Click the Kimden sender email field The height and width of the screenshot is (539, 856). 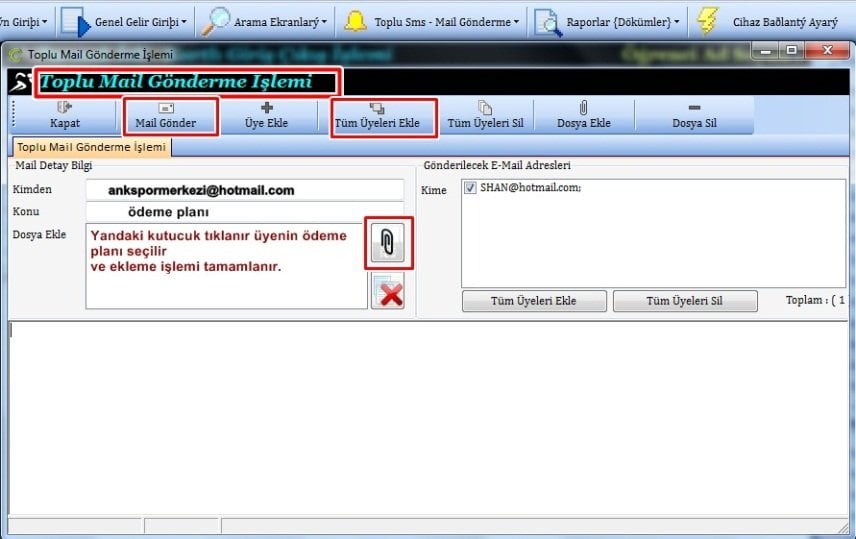pos(244,190)
